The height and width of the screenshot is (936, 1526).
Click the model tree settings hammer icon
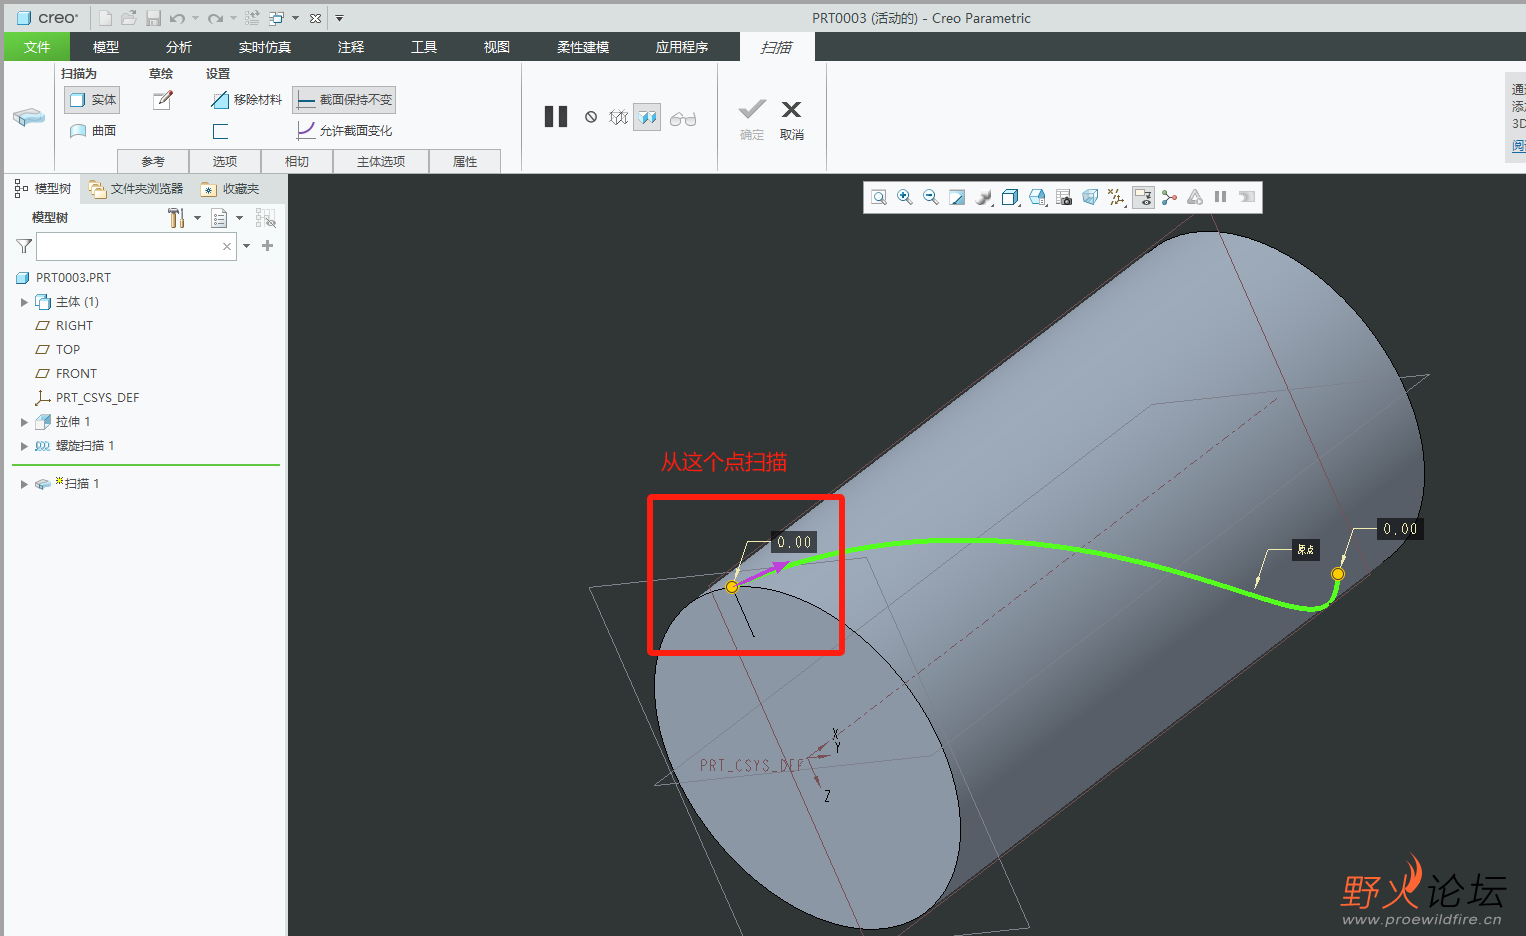[176, 218]
